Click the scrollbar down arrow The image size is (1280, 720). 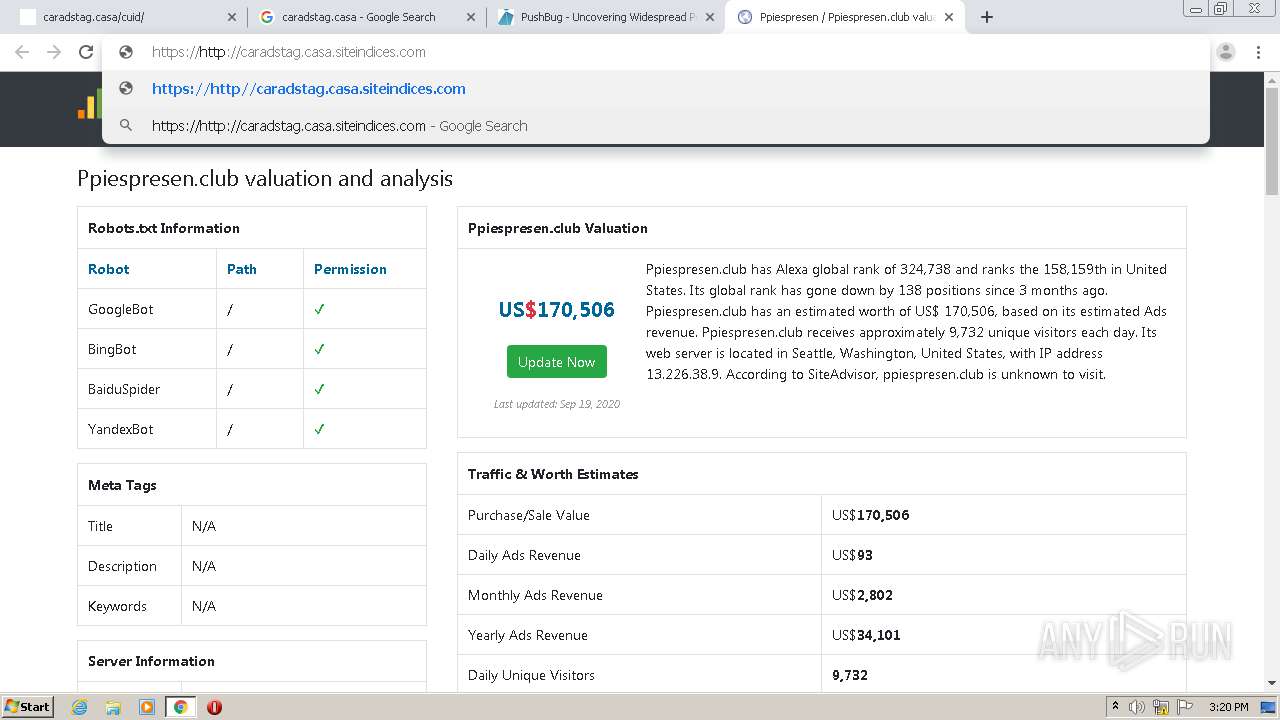(1272, 683)
